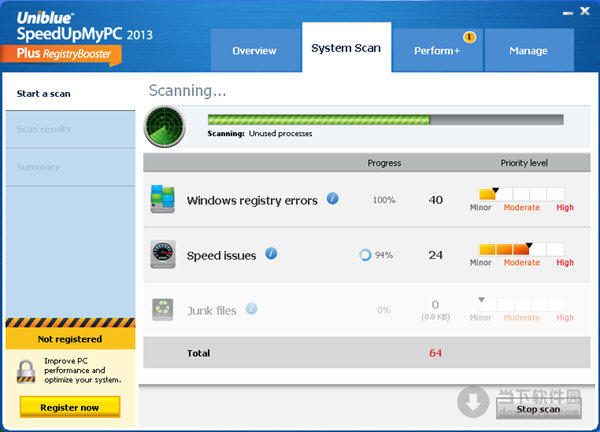Image resolution: width=600 pixels, height=432 pixels.
Task: Click the 'Improve PC performance' text
Action: tap(83, 370)
